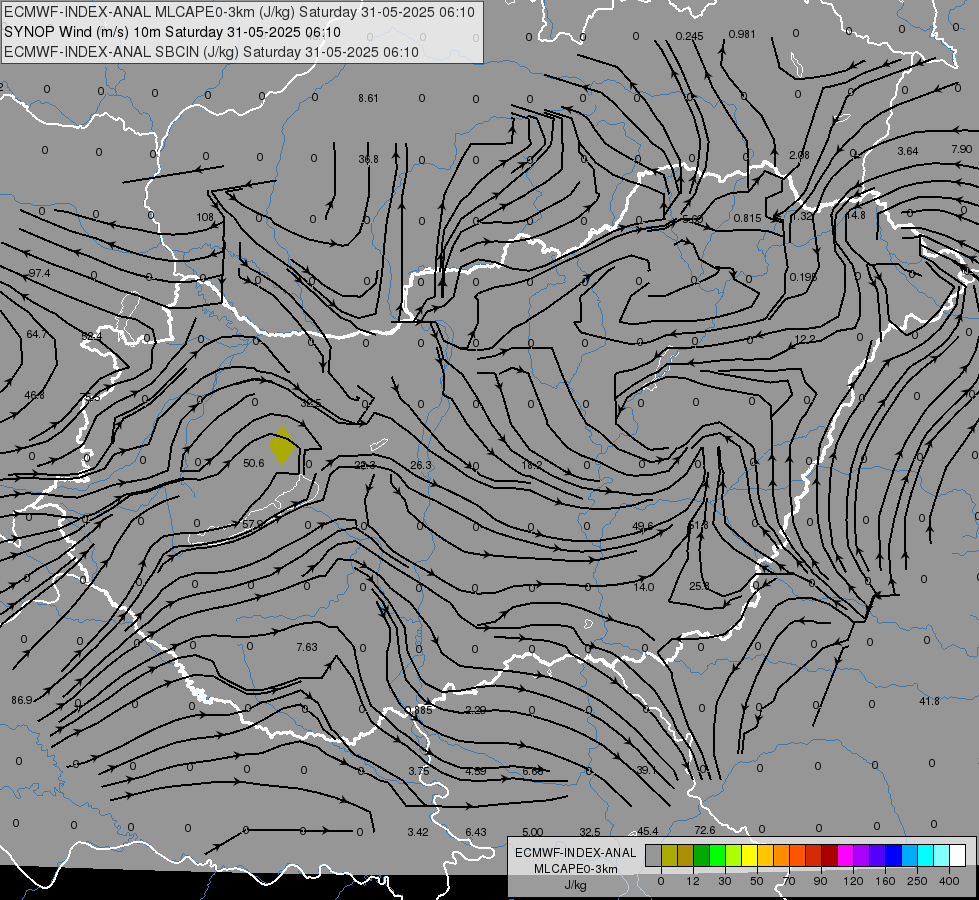Click the 250 tick label in legend
Viewport: 979px width, 900px height.
point(917,881)
